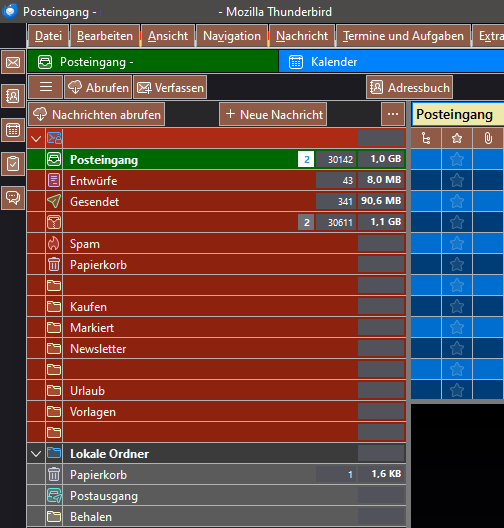
Task: Click the Abrufen toolbar button
Action: point(98,87)
